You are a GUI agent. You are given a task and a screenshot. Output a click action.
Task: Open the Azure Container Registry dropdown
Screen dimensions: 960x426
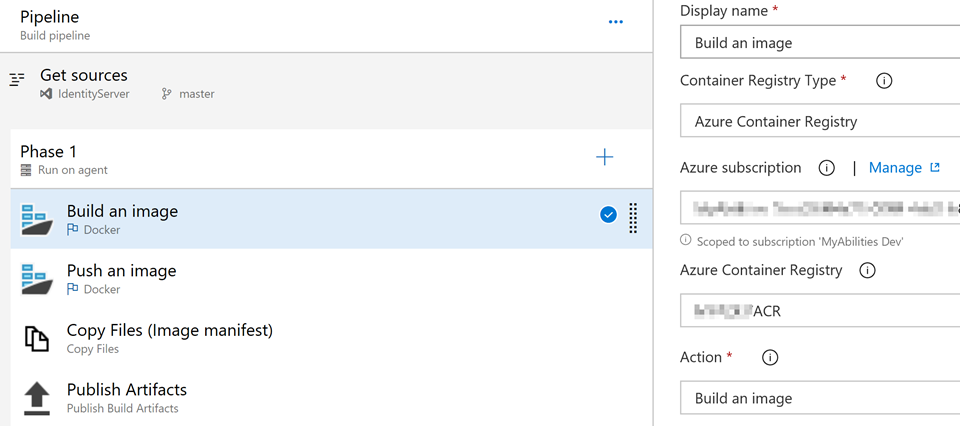(820, 311)
